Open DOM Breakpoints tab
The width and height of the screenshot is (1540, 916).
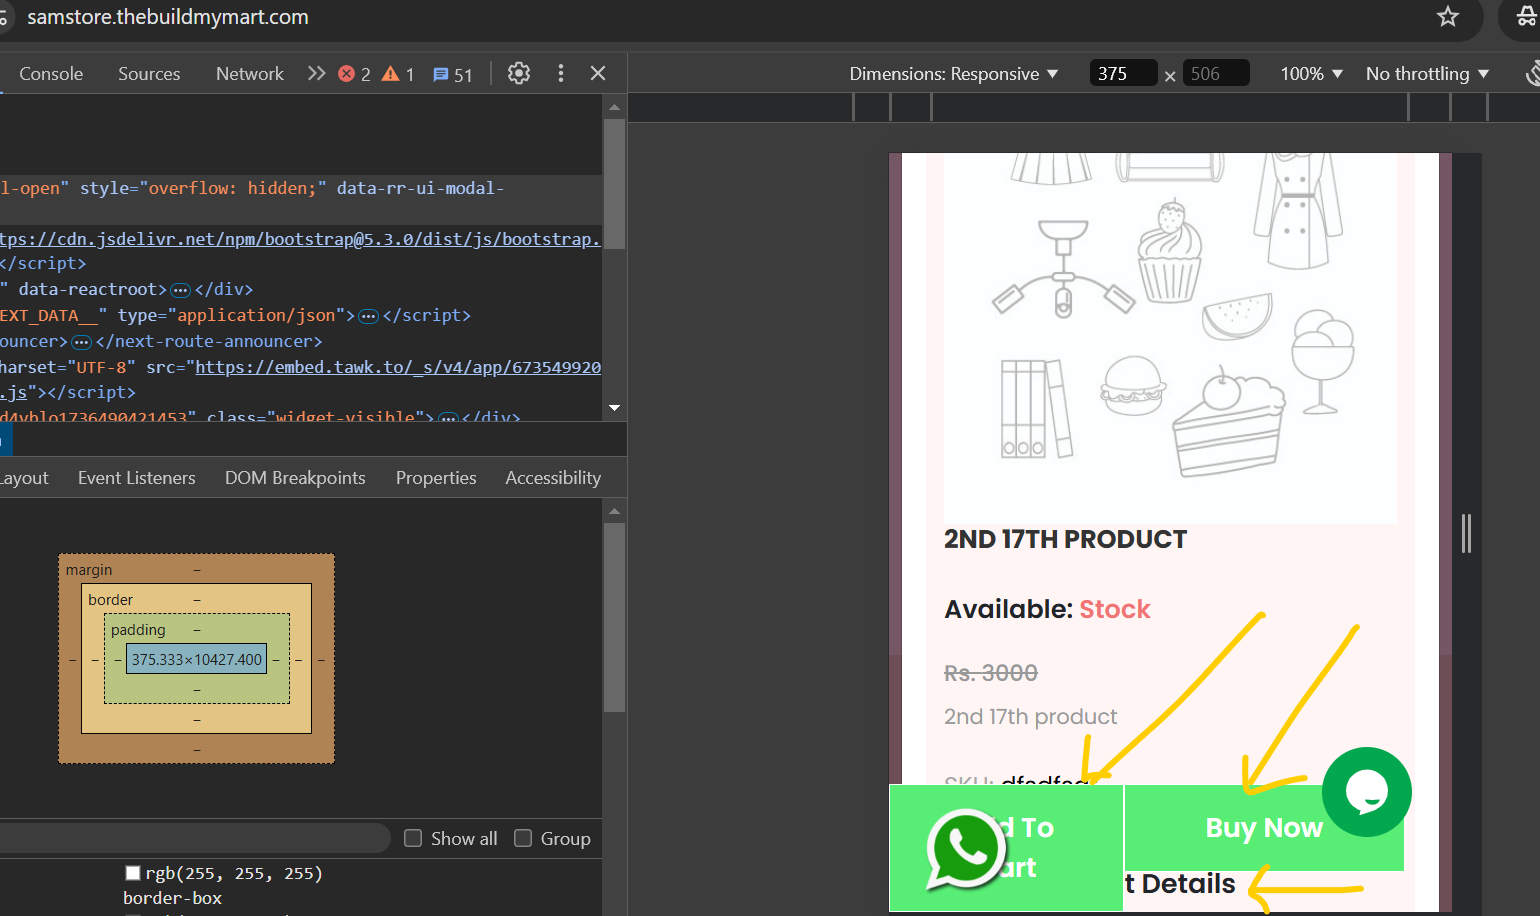pyautogui.click(x=295, y=478)
